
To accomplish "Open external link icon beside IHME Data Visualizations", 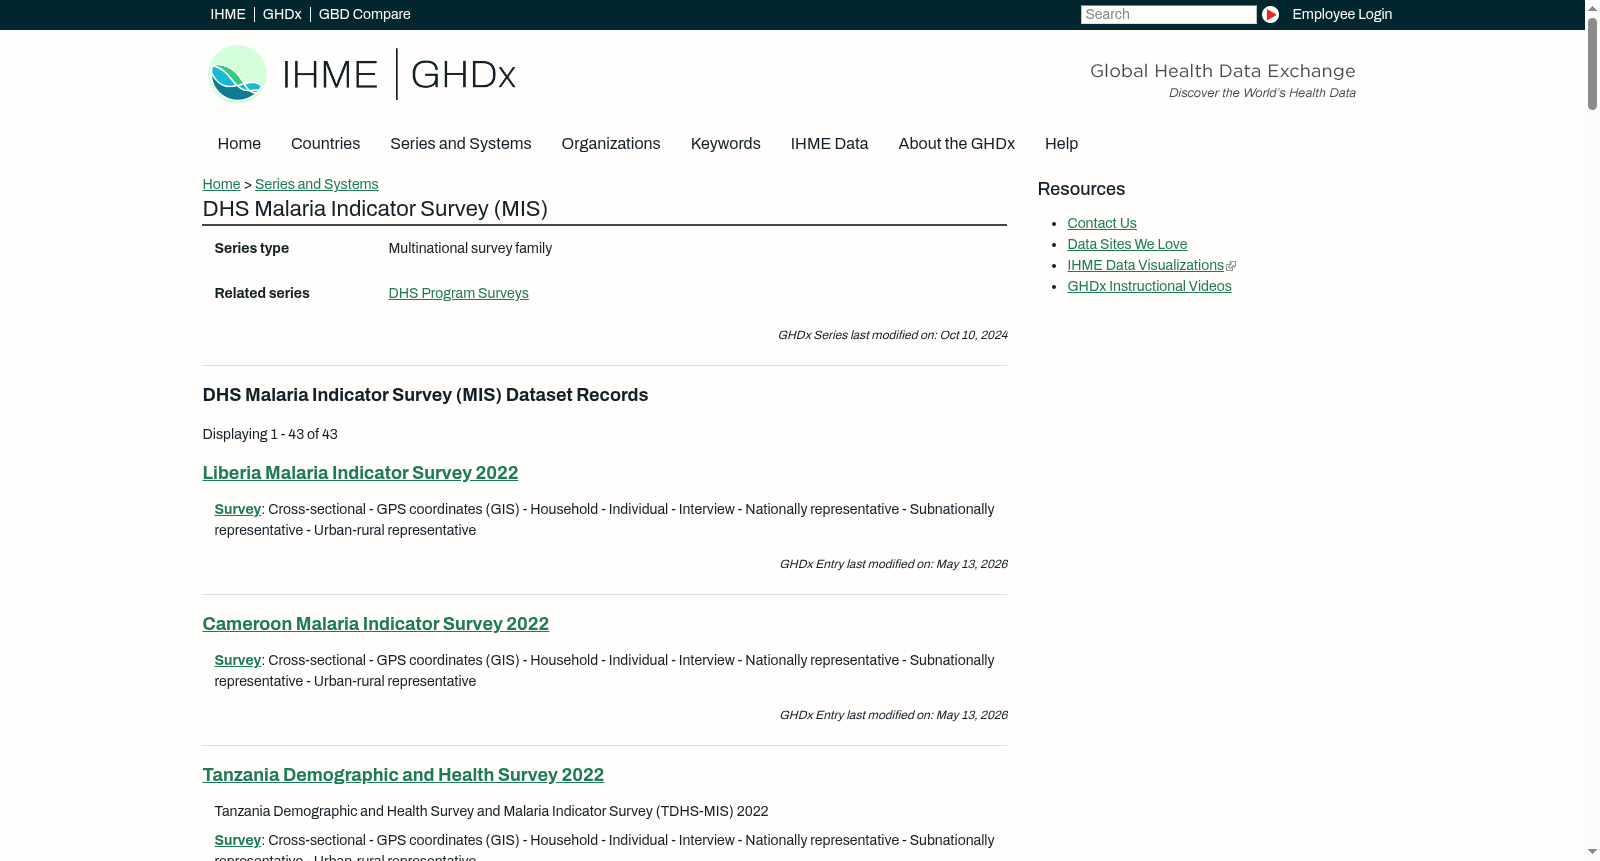I will (1231, 266).
